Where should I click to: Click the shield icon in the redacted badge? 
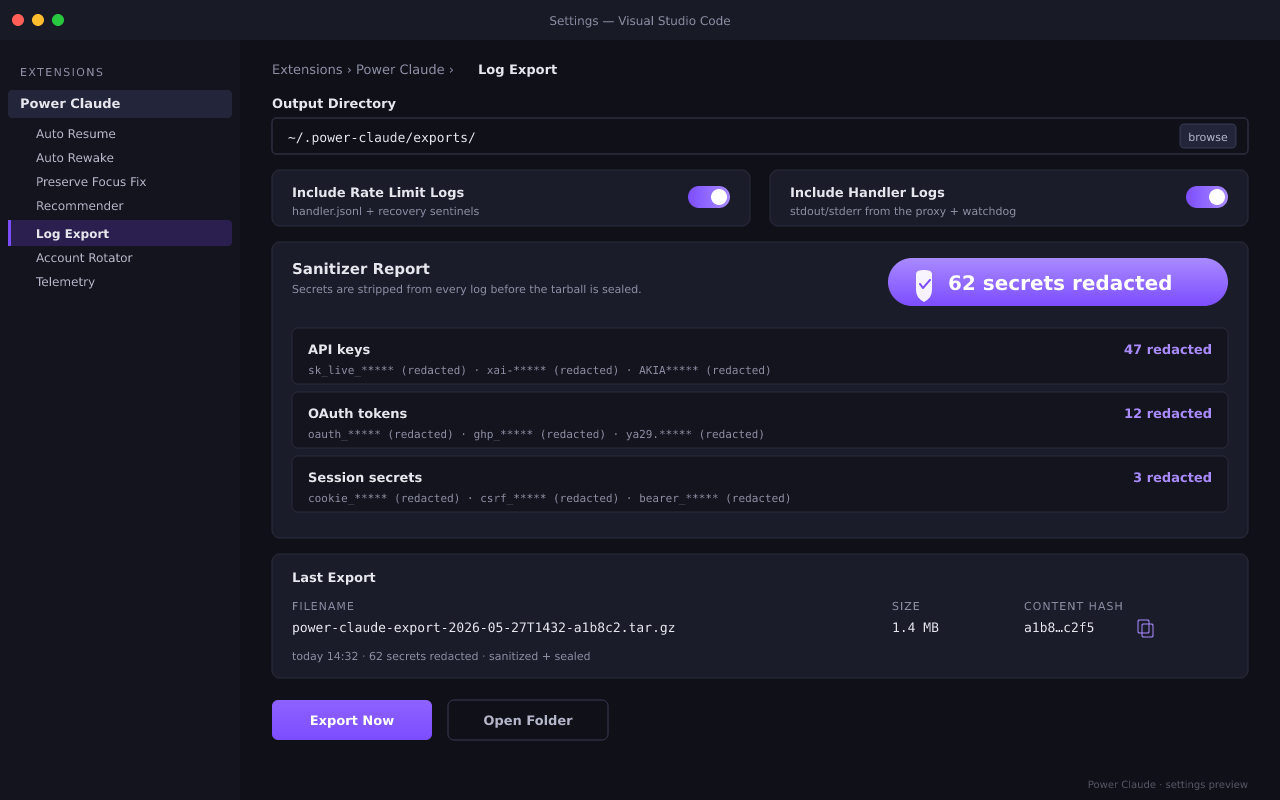924,284
